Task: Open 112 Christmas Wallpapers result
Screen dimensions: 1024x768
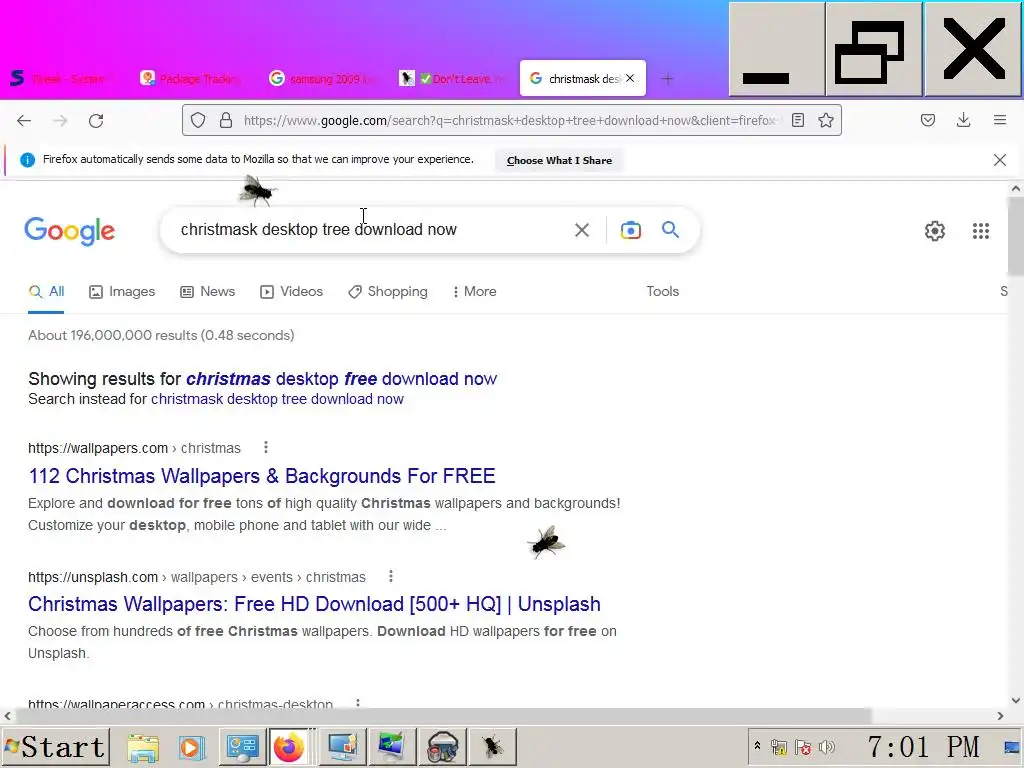Action: click(262, 476)
